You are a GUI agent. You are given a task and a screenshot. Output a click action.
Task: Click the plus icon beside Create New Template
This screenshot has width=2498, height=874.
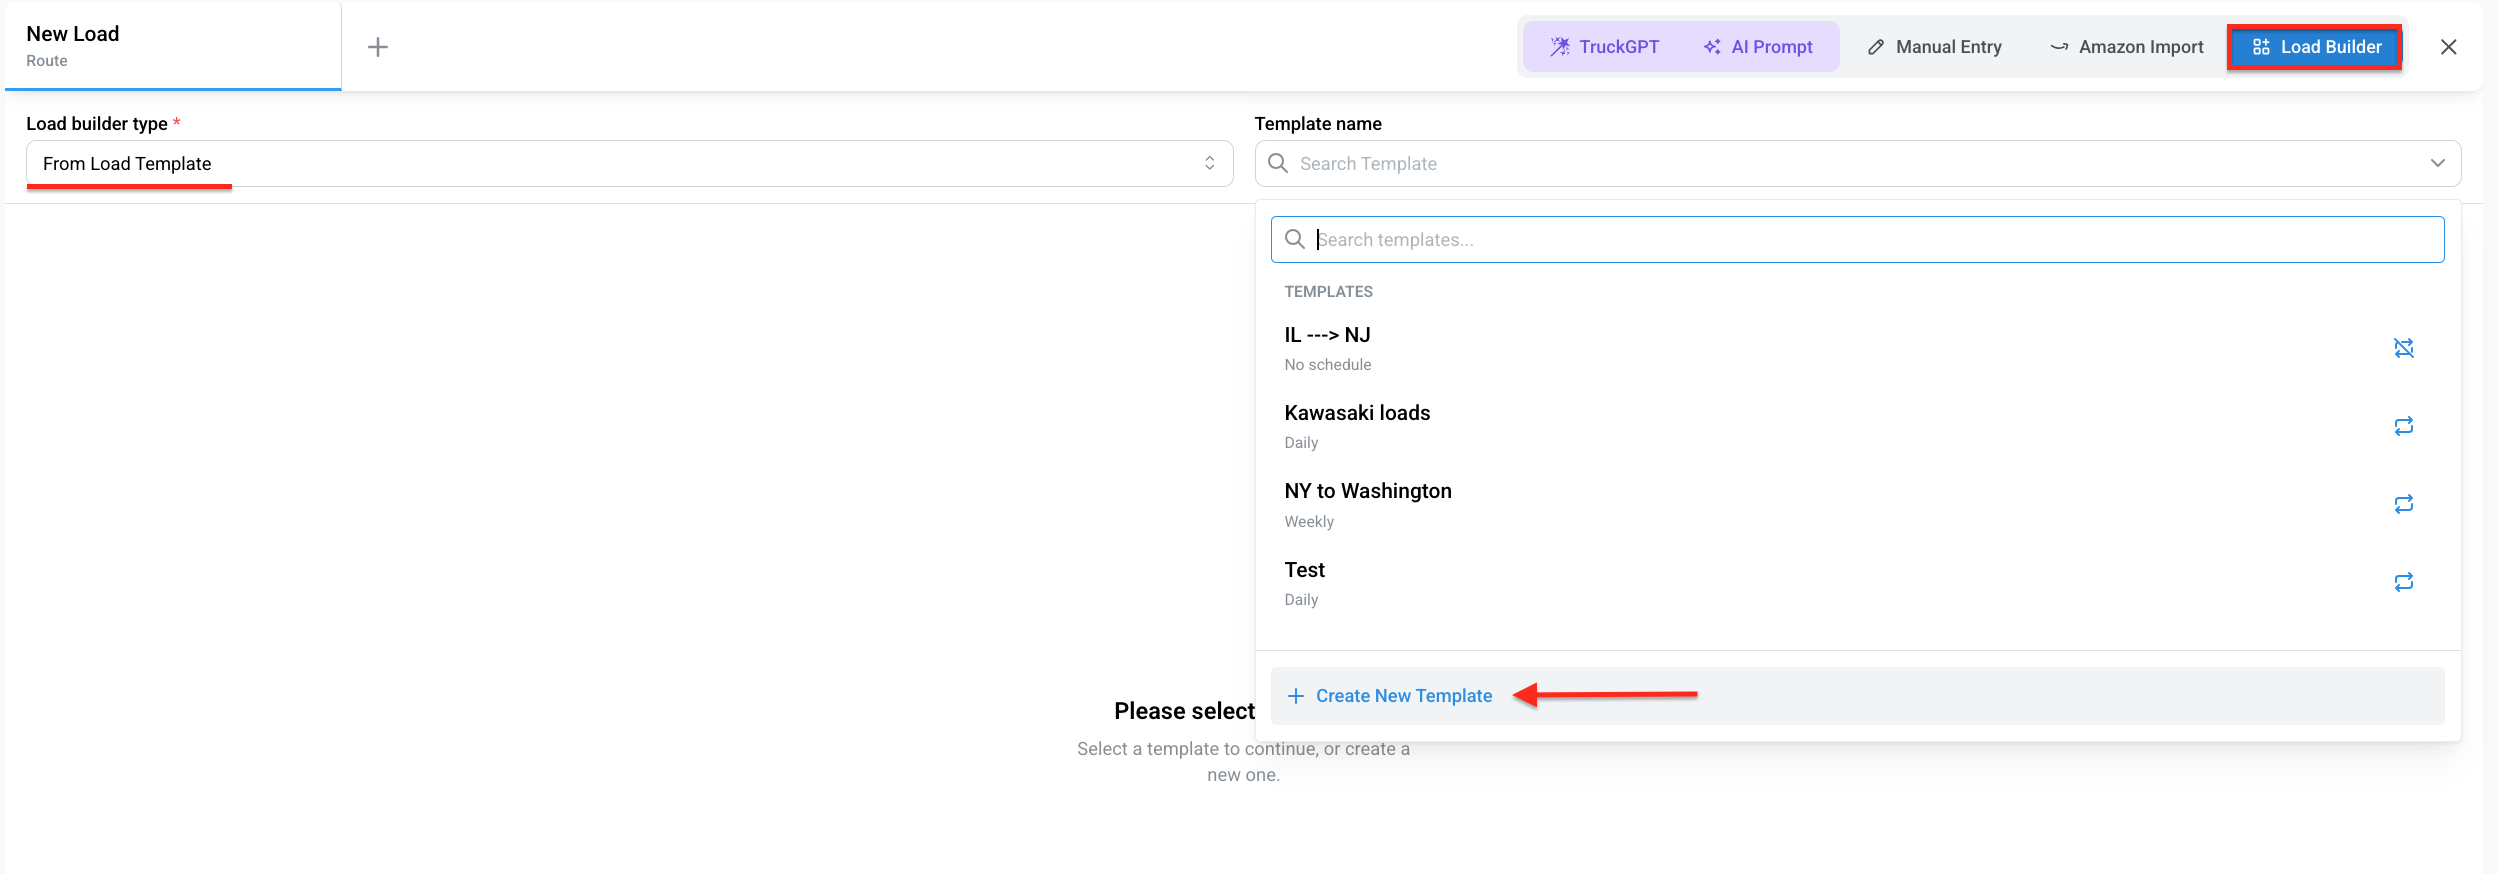pos(1296,696)
